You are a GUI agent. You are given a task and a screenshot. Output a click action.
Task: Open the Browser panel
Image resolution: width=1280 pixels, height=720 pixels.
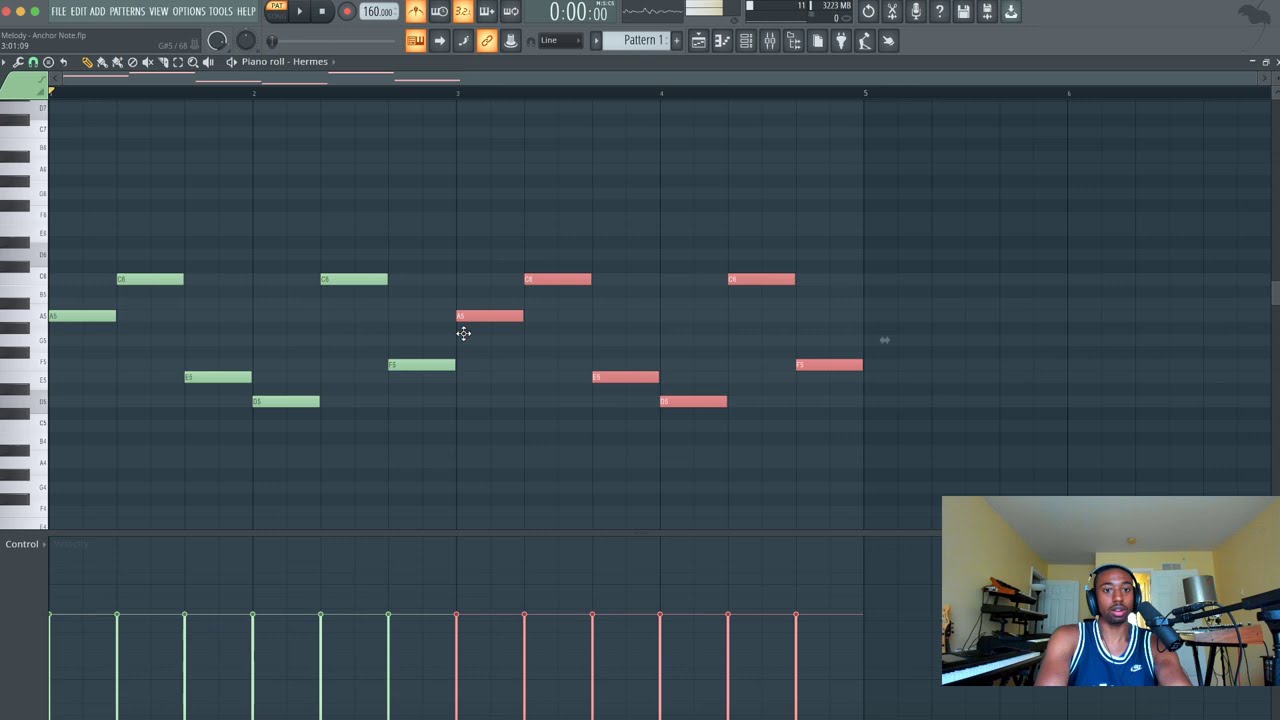pos(794,41)
